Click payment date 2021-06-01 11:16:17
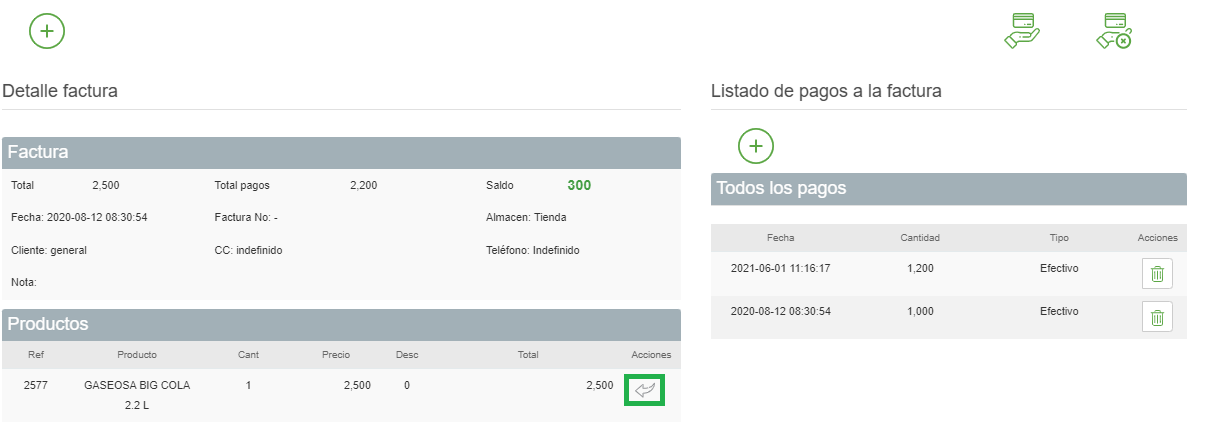The height and width of the screenshot is (446, 1209). click(x=781, y=268)
